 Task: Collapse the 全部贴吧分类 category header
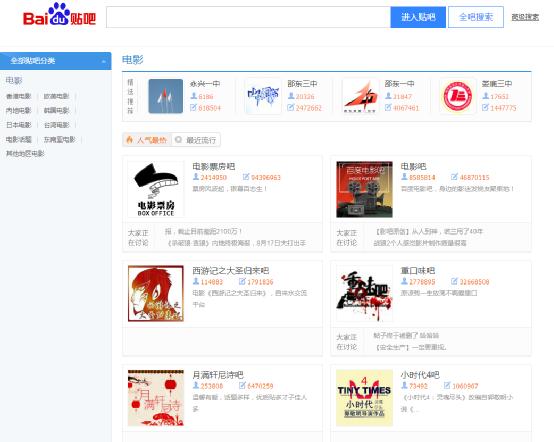point(55,61)
